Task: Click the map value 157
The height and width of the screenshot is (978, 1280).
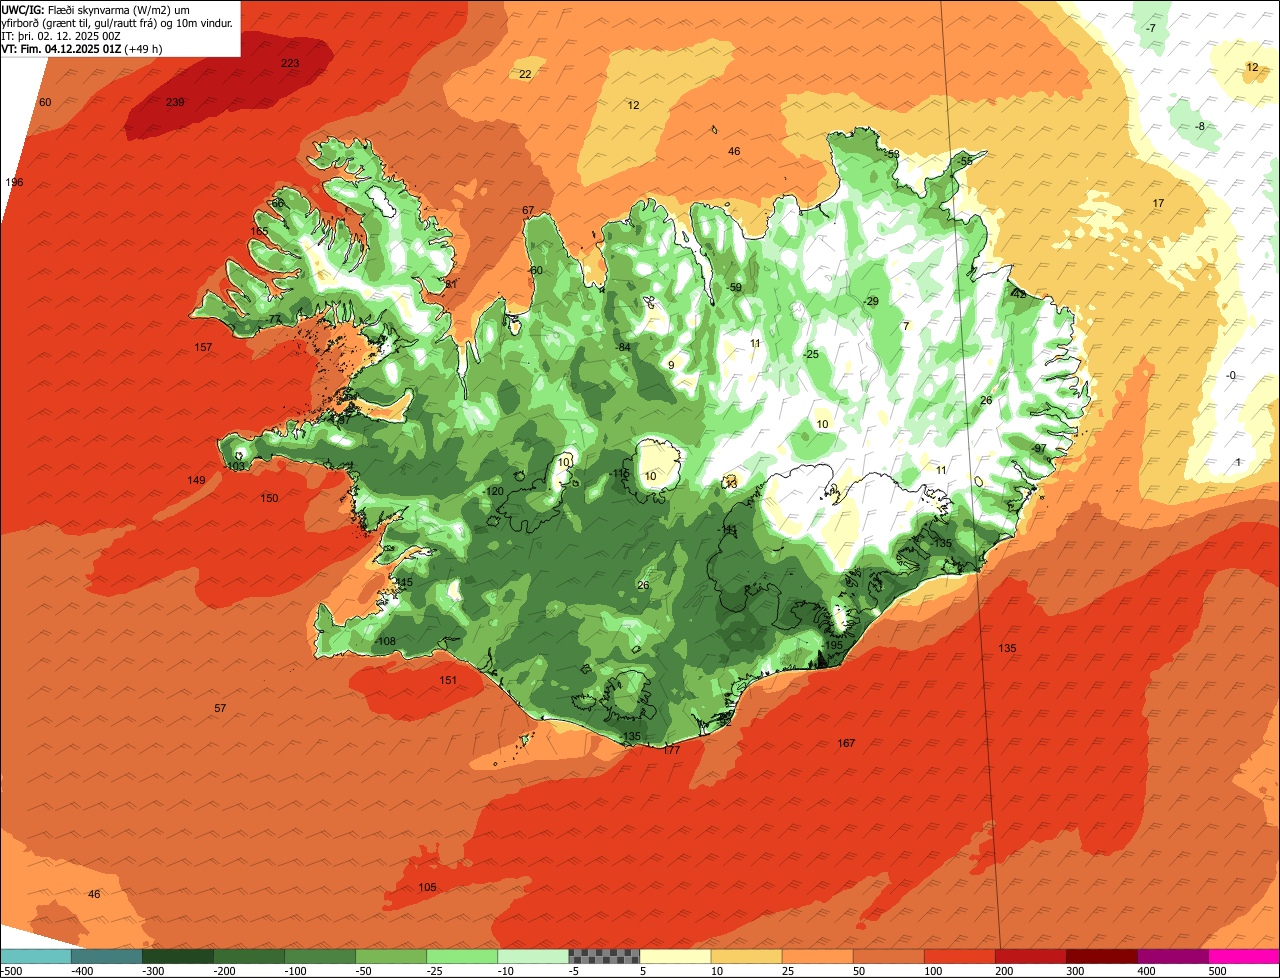Action: (203, 347)
